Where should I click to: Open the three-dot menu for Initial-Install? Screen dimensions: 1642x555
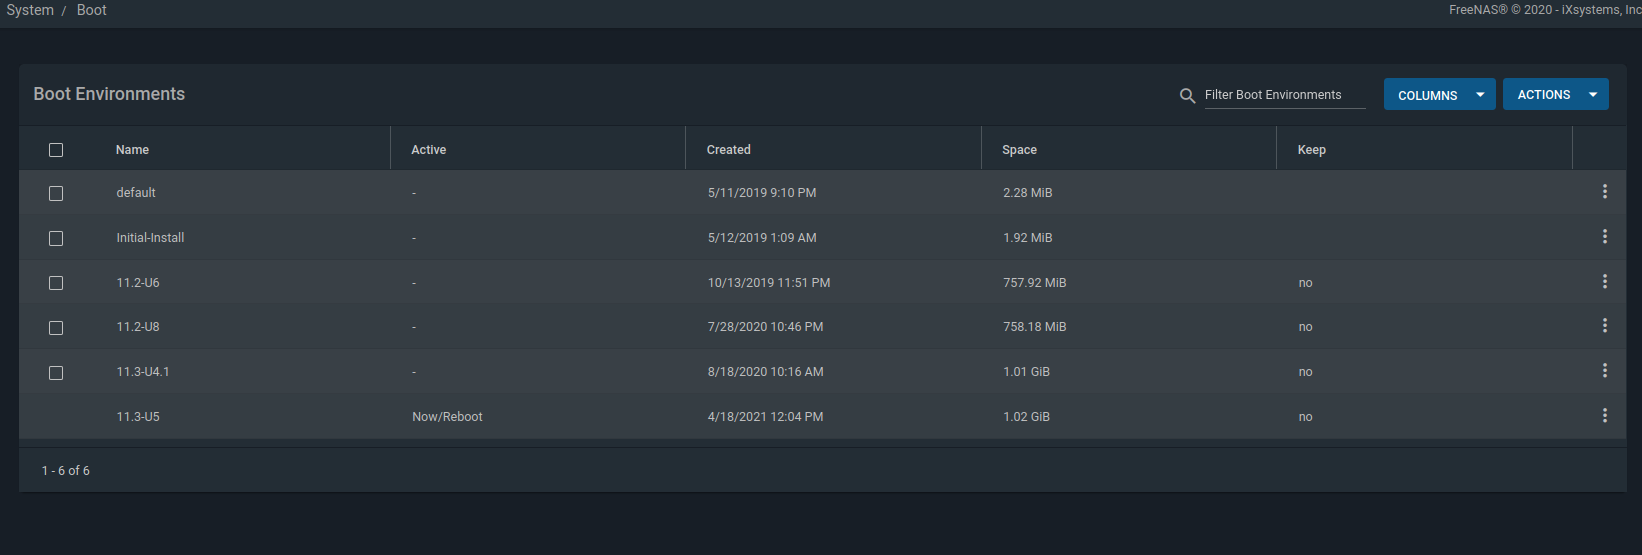pos(1604,236)
